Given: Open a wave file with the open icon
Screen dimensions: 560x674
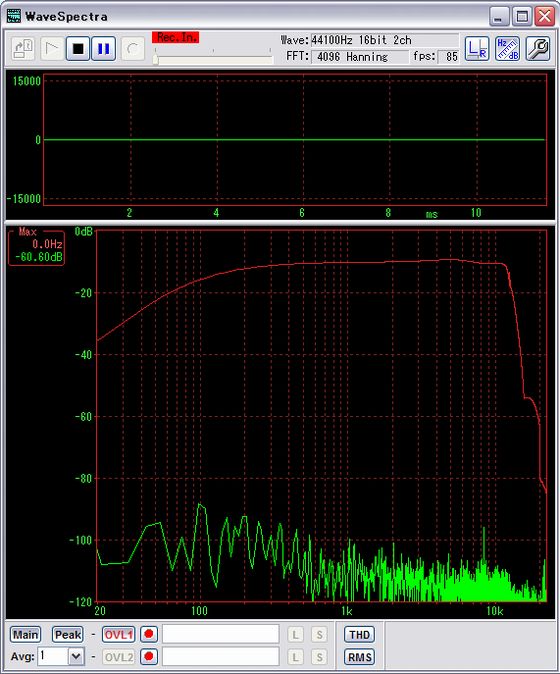Looking at the screenshot, I should click(x=24, y=49).
